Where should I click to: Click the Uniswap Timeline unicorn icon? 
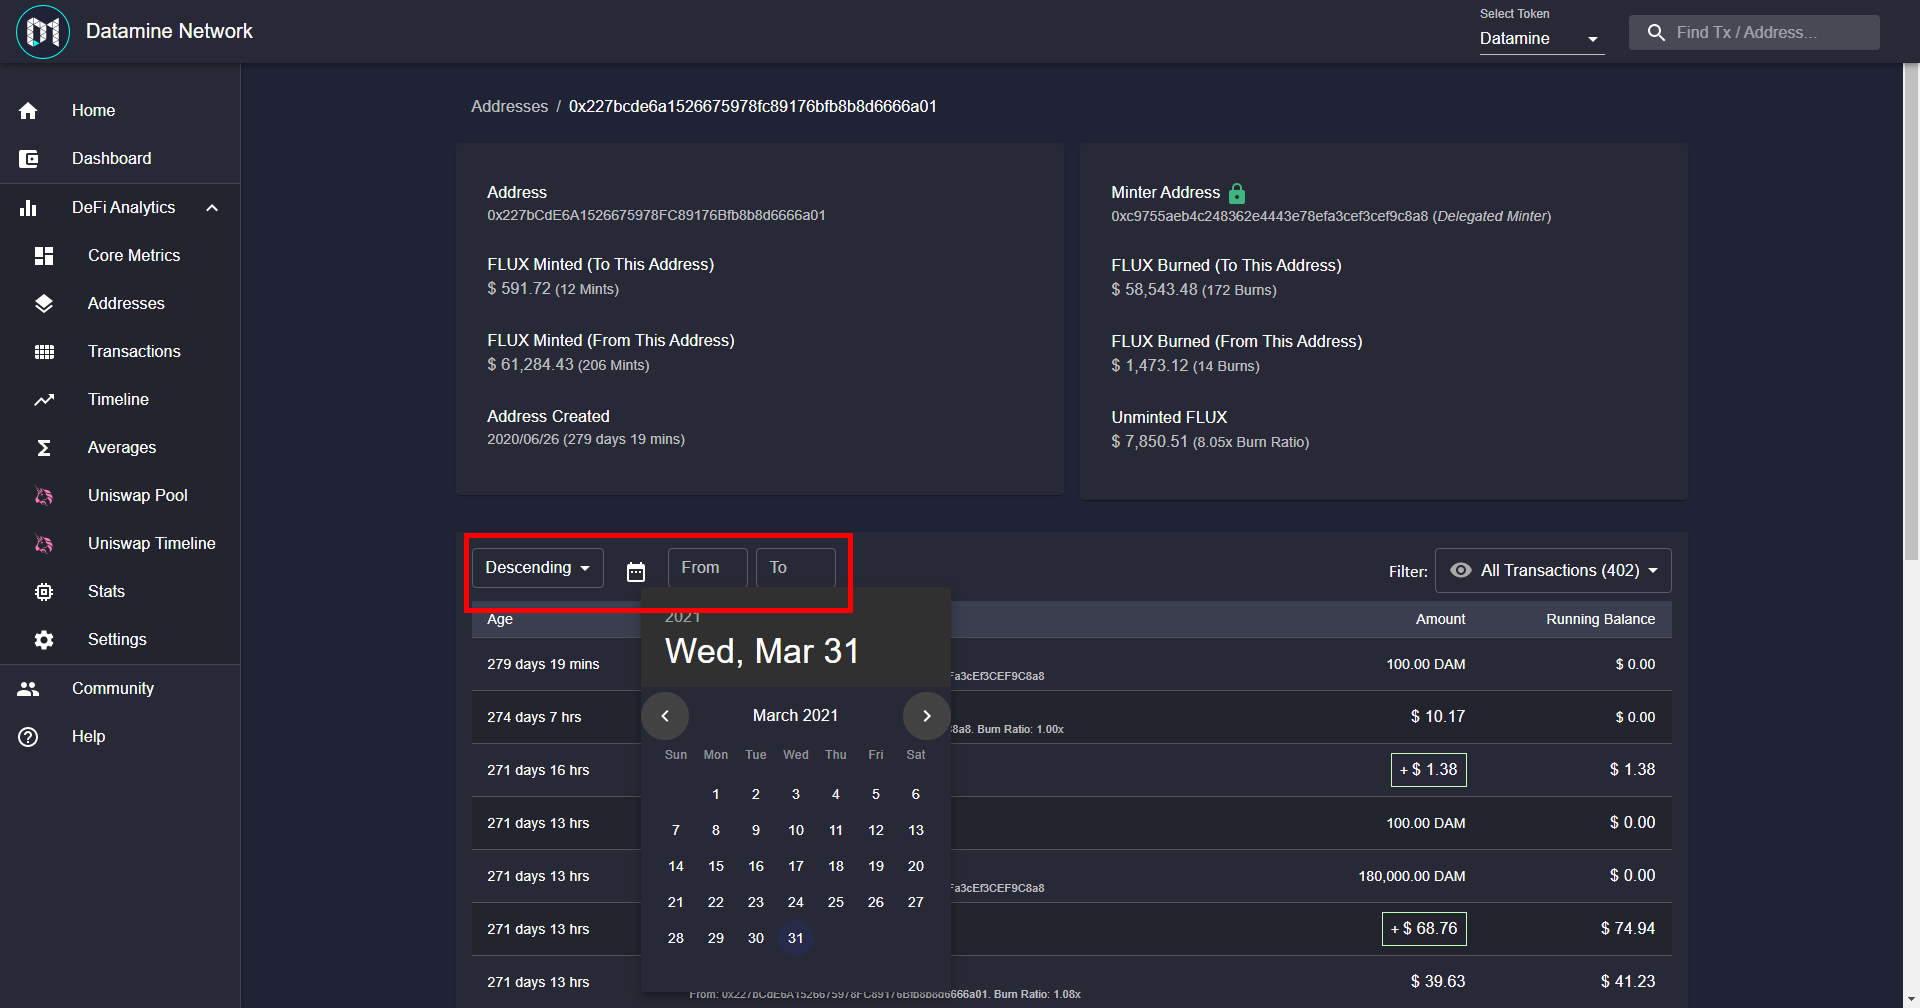[44, 544]
